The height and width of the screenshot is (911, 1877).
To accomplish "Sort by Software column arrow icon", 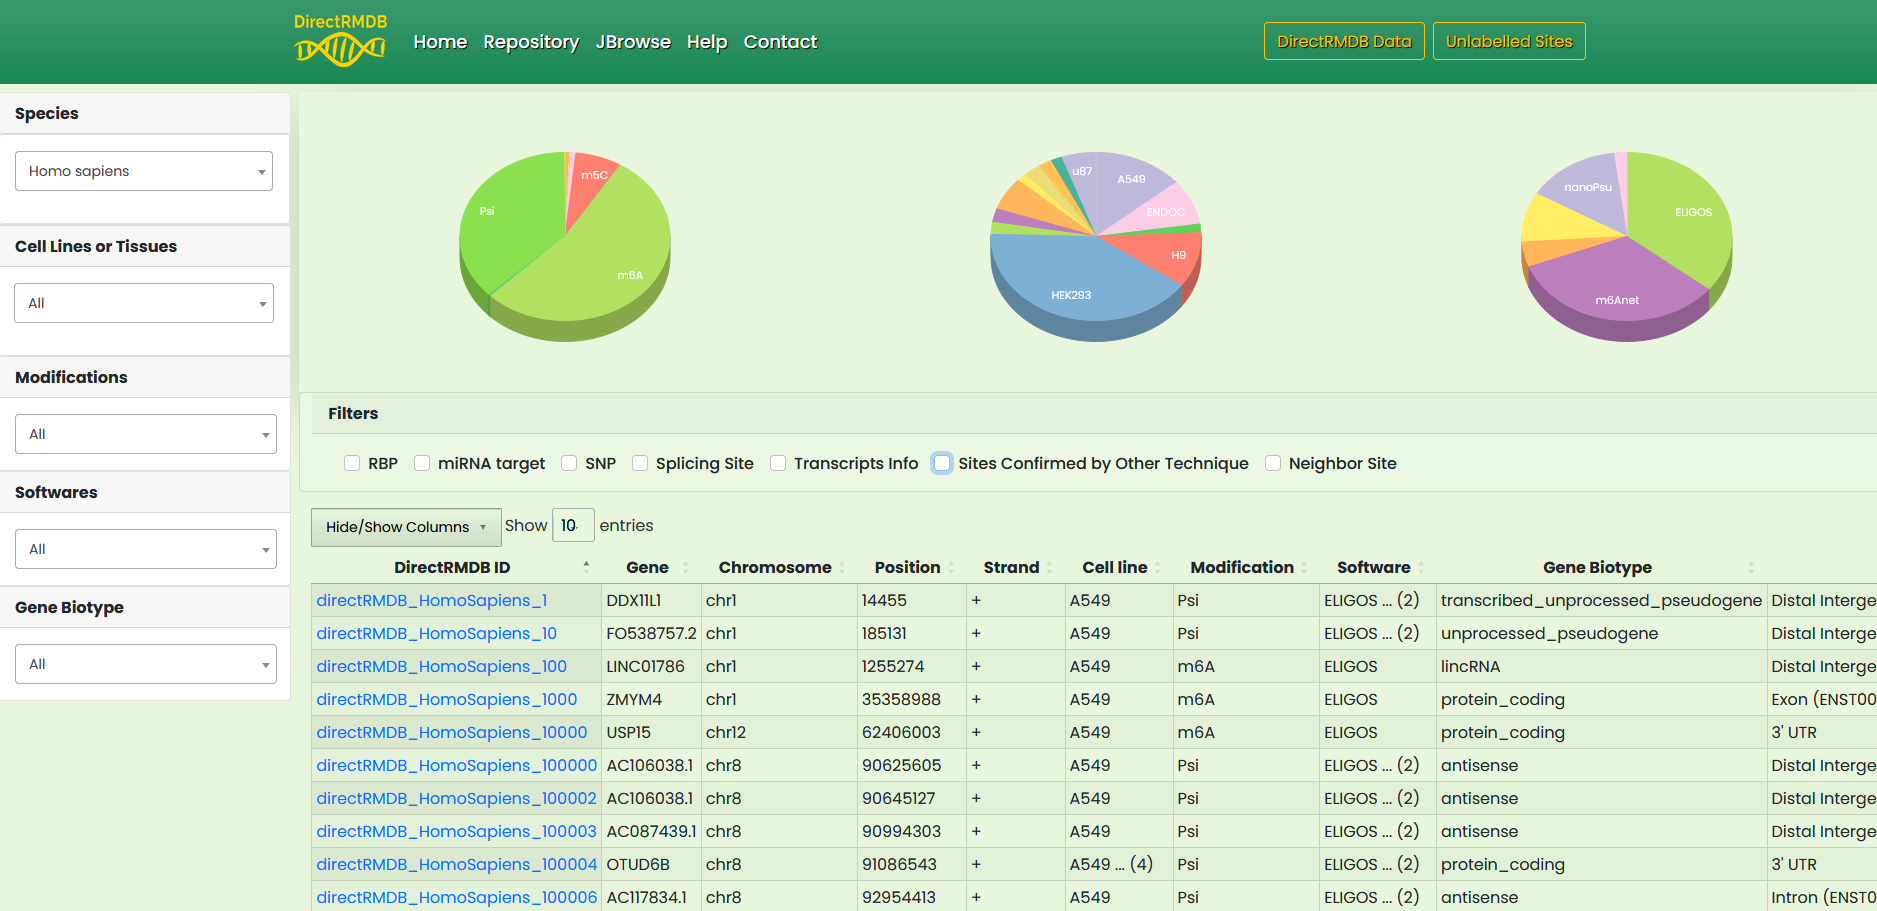I will coord(1420,567).
